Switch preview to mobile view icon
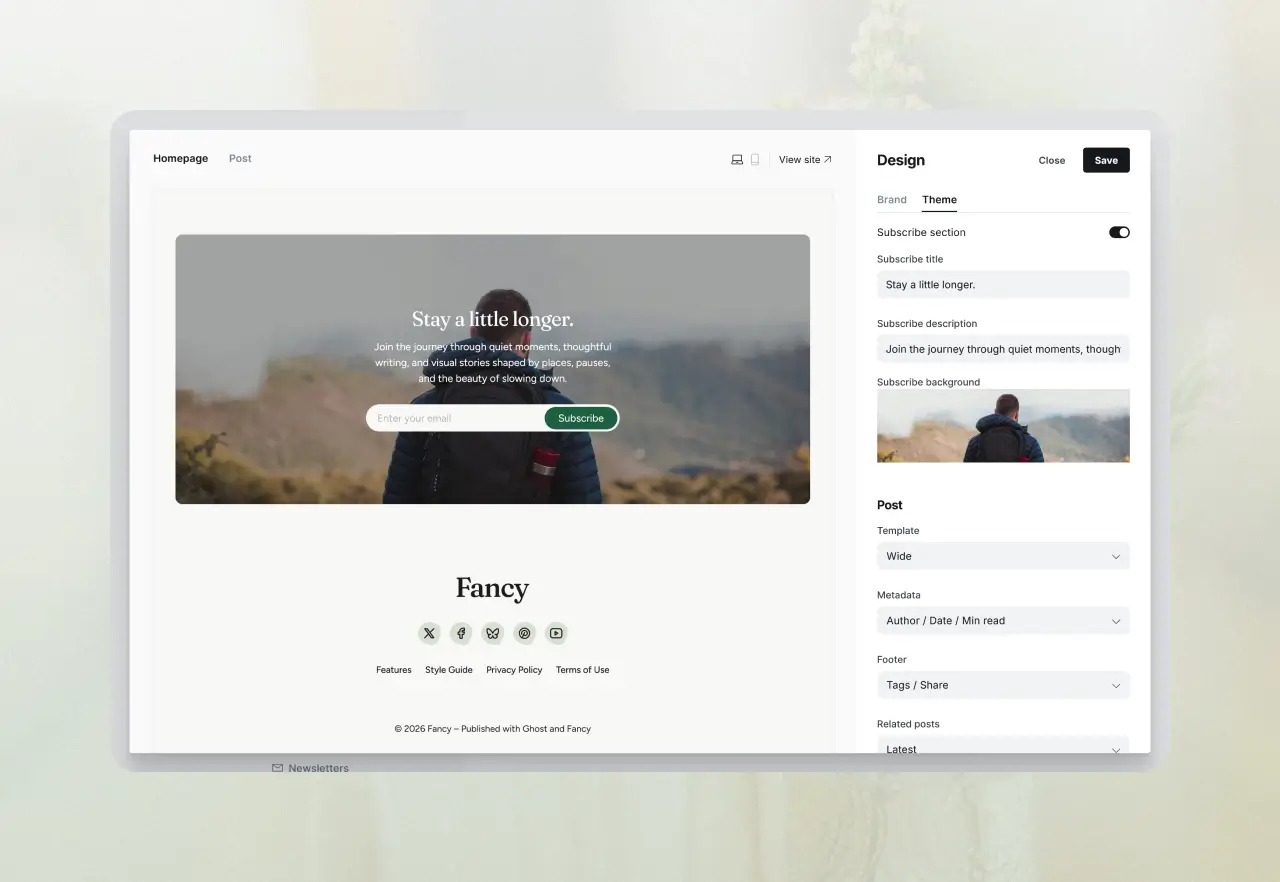The width and height of the screenshot is (1280, 882). point(755,160)
